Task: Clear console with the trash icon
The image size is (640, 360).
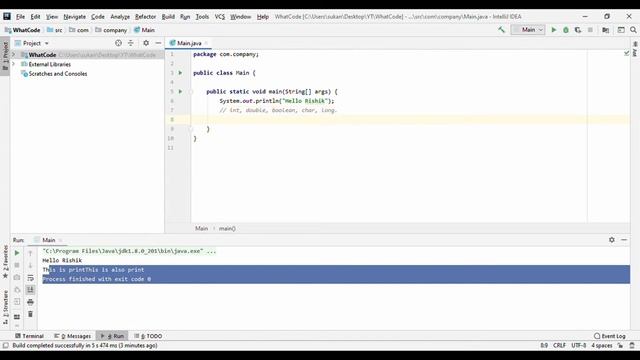Action: click(x=30, y=314)
